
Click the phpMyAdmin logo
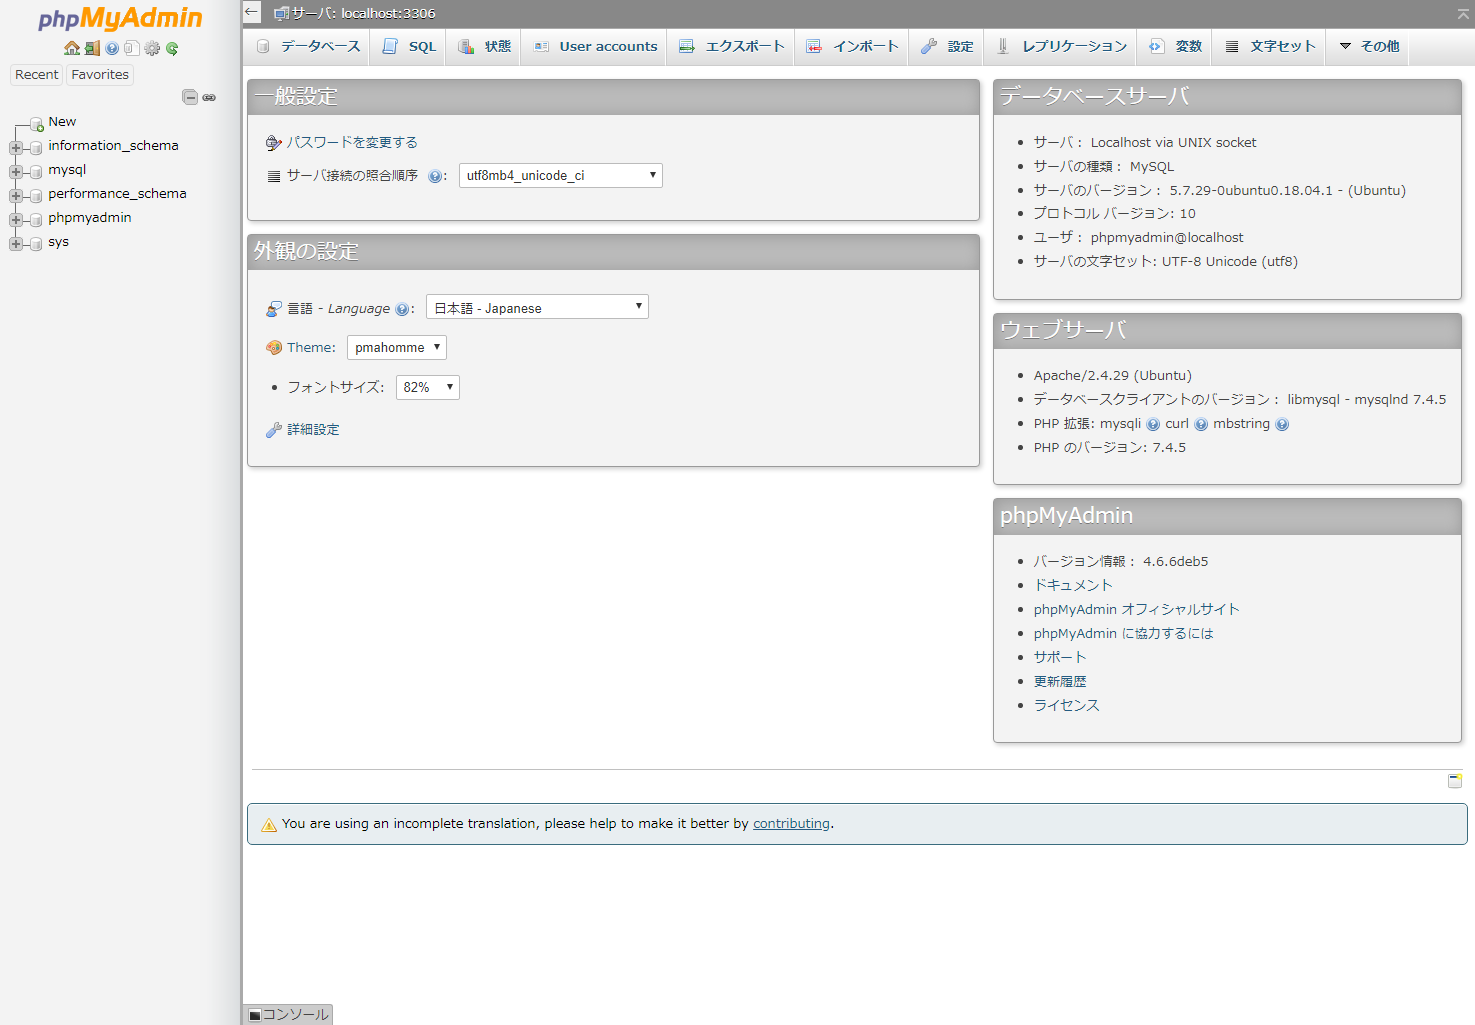[x=120, y=19]
